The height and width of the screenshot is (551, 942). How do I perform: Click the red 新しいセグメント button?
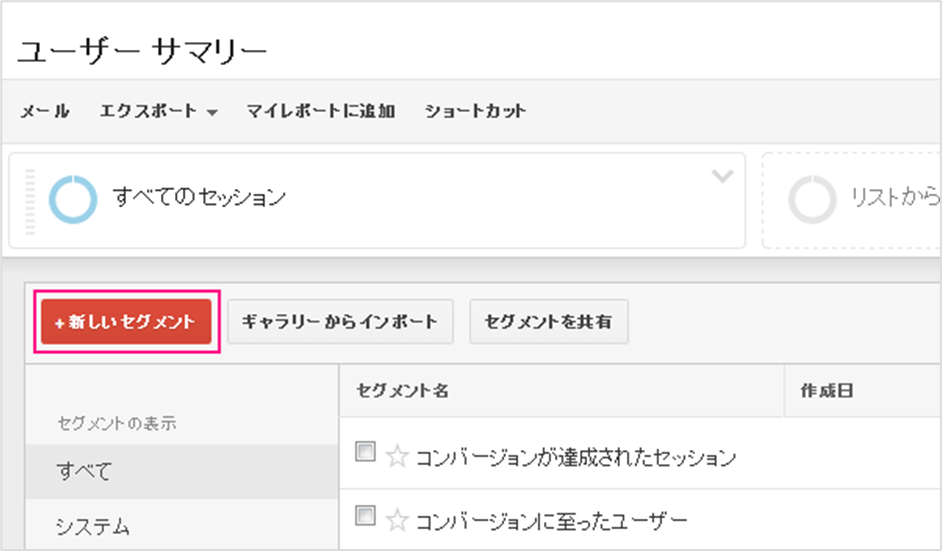[126, 321]
